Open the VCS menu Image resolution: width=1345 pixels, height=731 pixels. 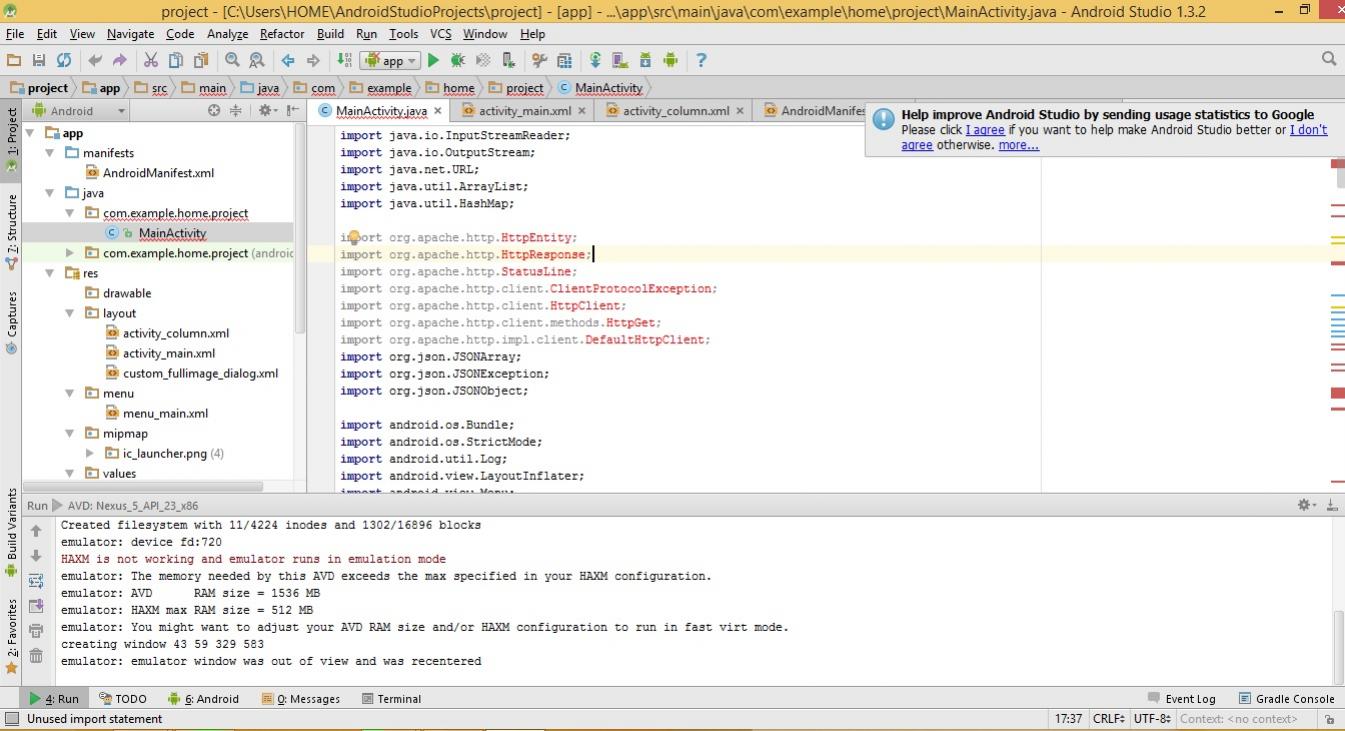(x=441, y=34)
